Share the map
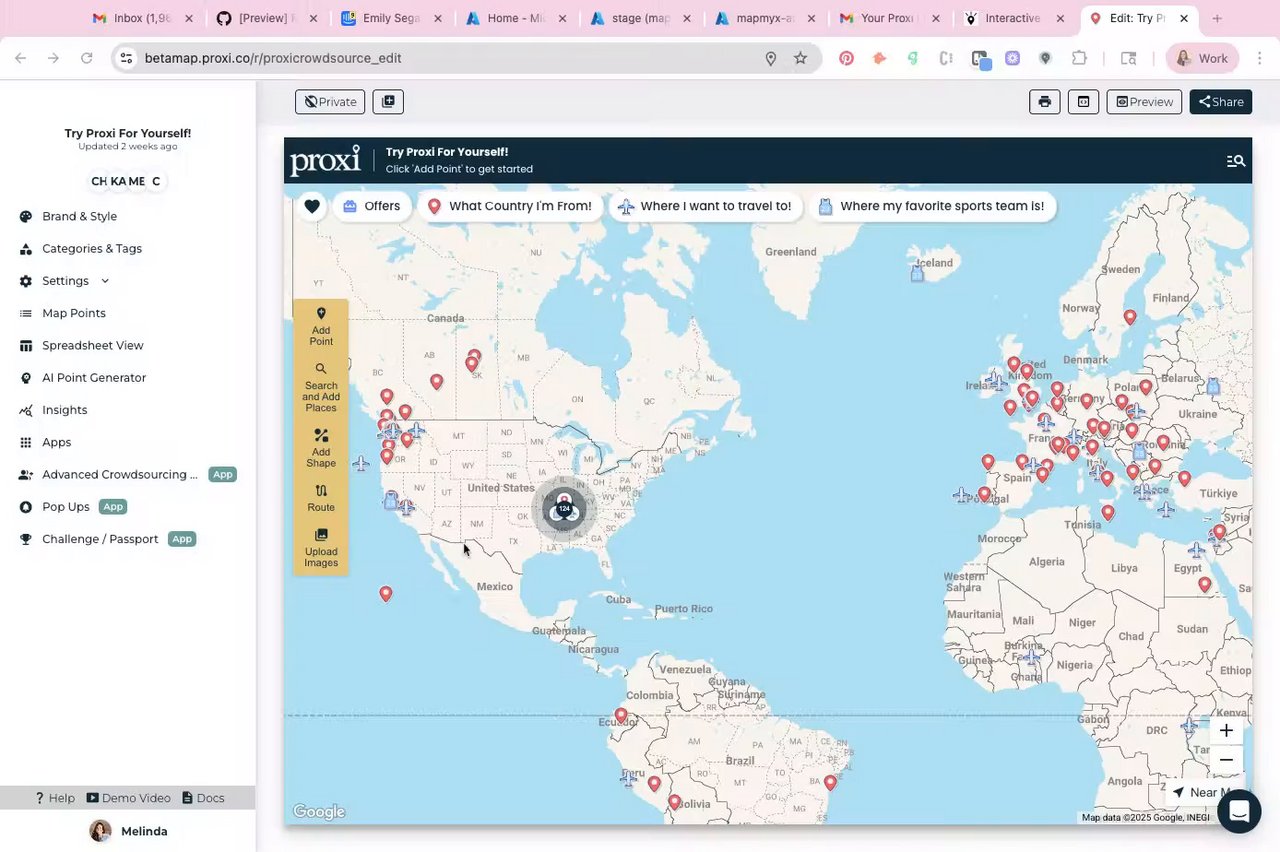 (1221, 101)
